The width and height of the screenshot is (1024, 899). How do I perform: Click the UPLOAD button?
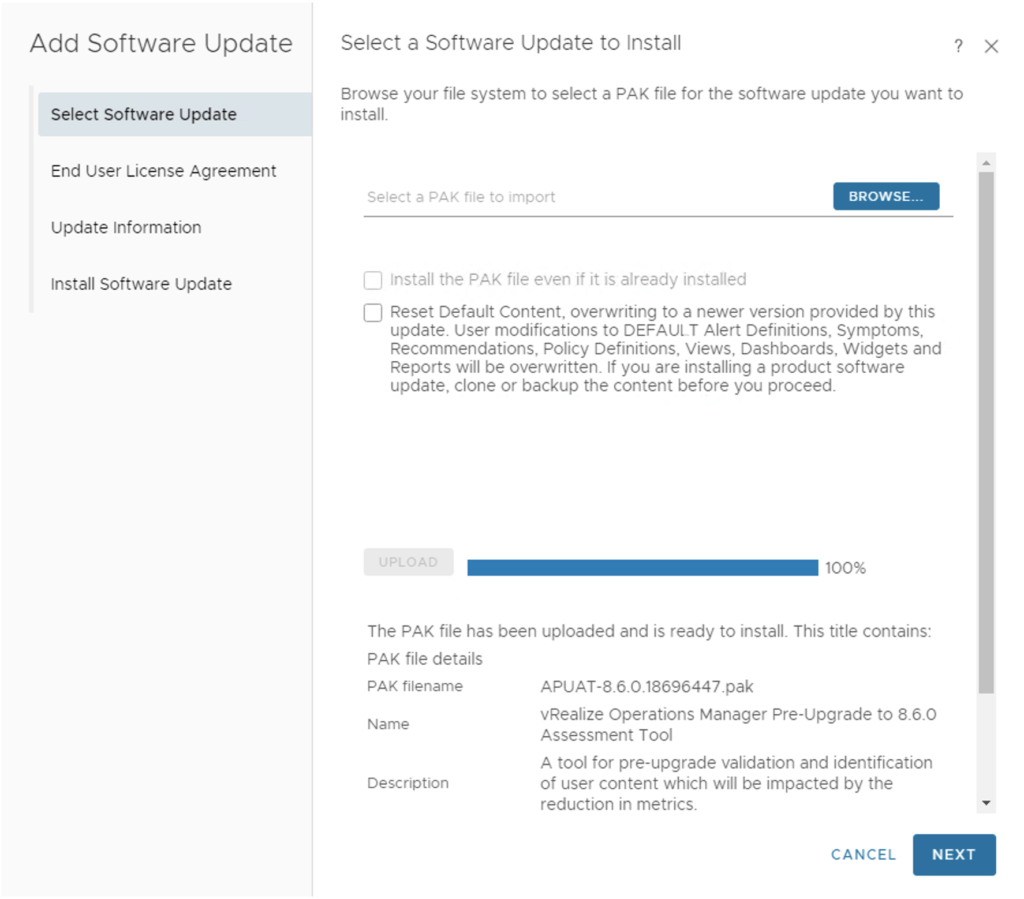pos(408,562)
